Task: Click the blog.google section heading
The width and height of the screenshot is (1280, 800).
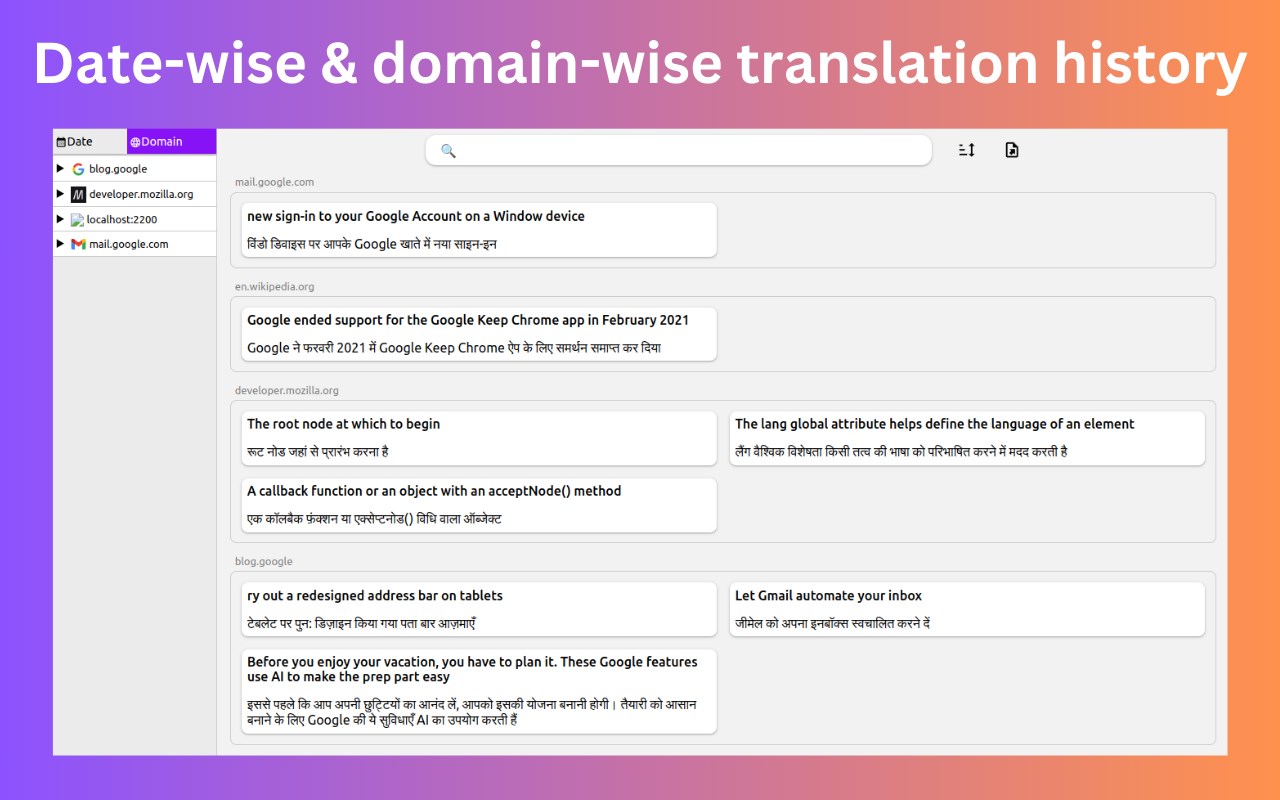Action: [264, 561]
